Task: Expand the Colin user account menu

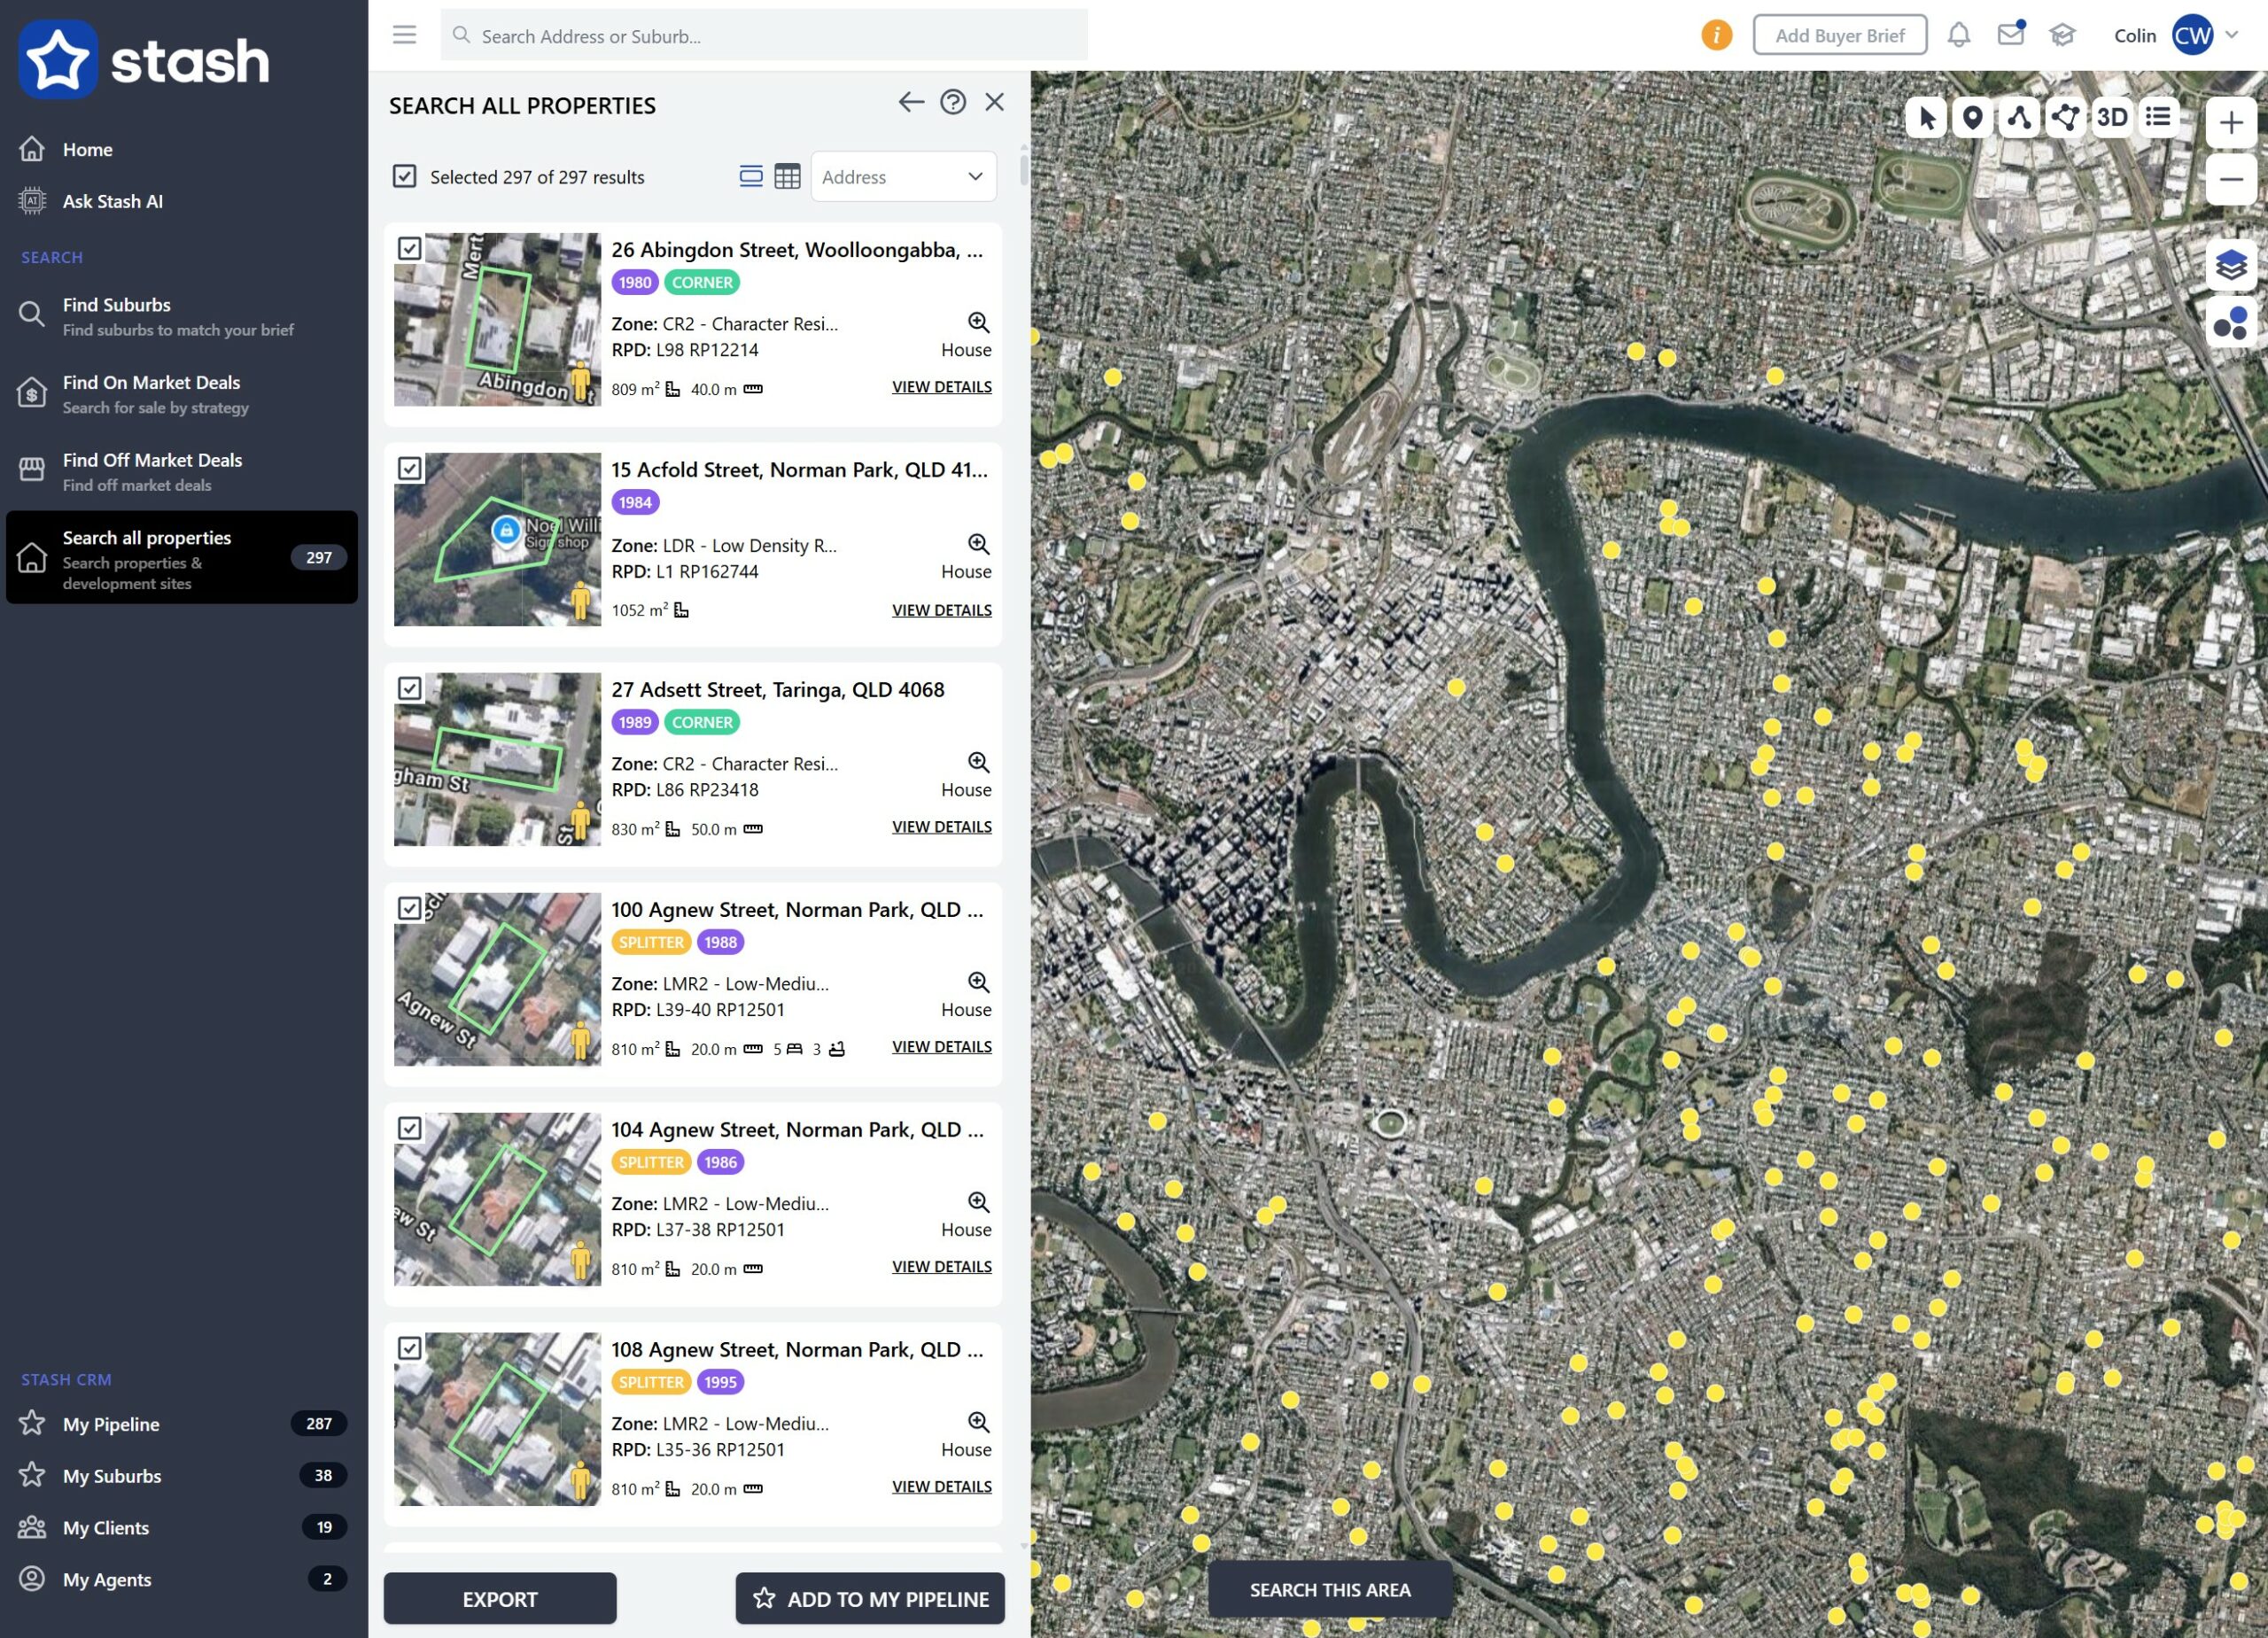Action: pos(2231,35)
